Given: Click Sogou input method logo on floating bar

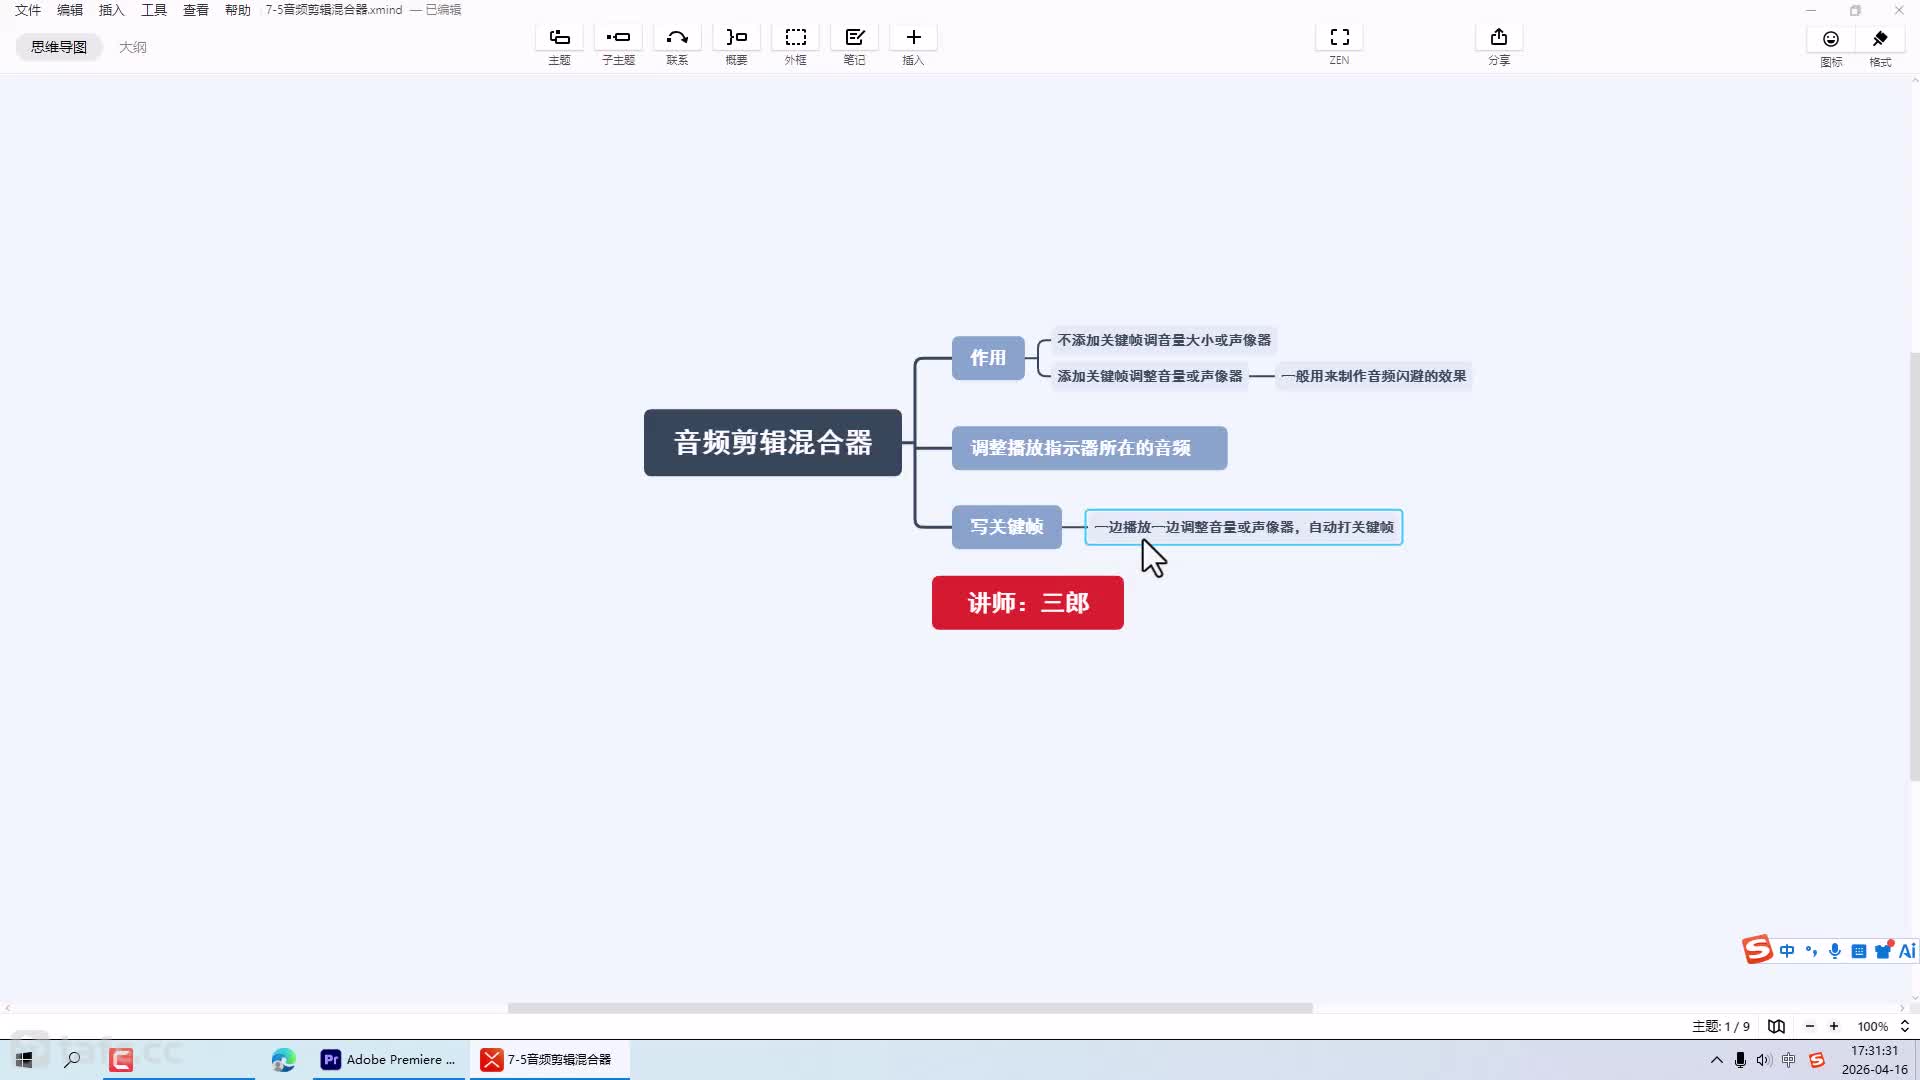Looking at the screenshot, I should (x=1757, y=950).
